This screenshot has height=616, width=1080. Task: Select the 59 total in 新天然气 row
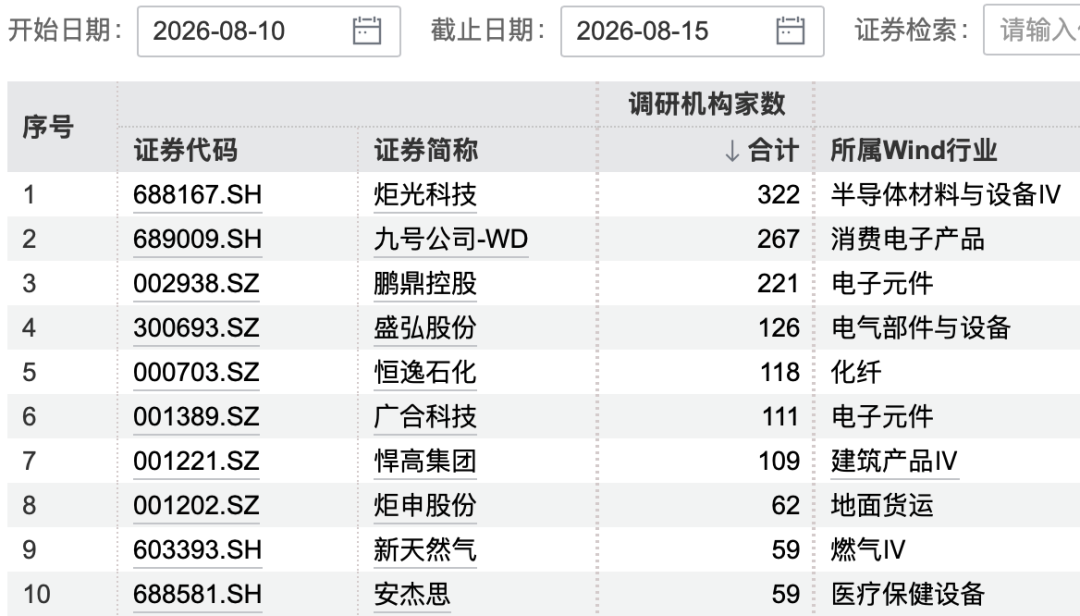tap(786, 550)
